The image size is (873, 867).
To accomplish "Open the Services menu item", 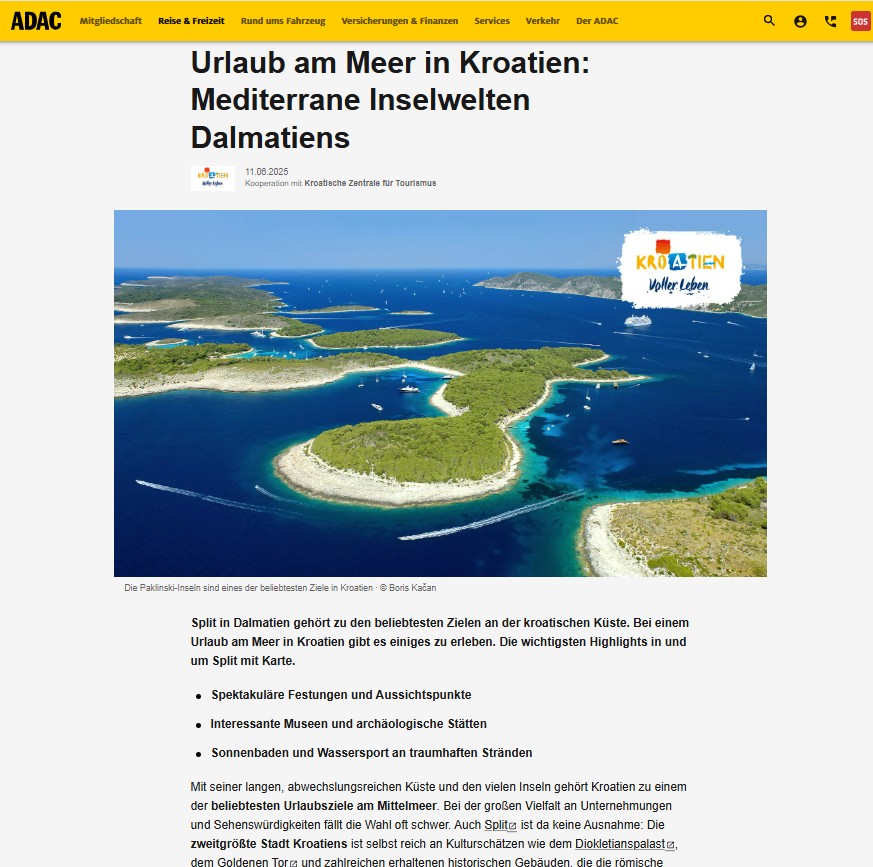I will pyautogui.click(x=492, y=21).
